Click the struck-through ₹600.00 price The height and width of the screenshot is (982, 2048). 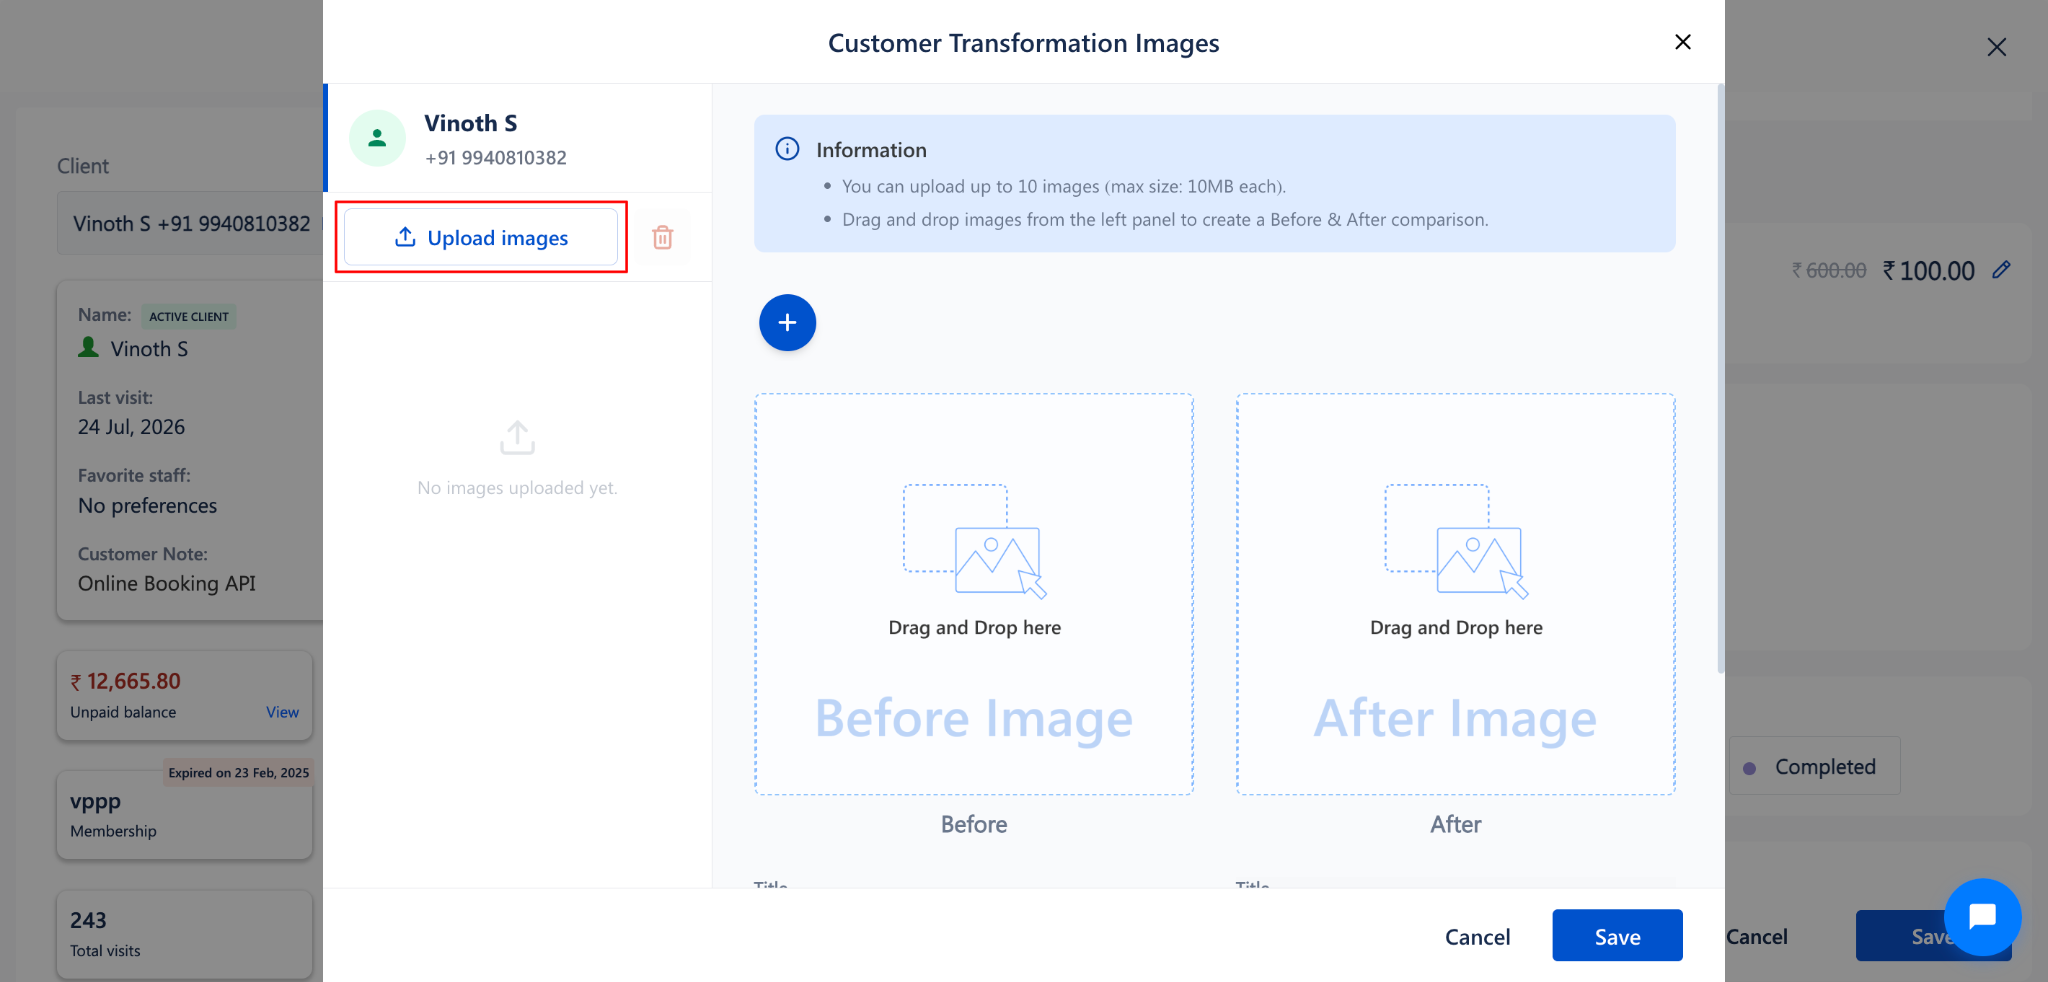pos(1829,271)
